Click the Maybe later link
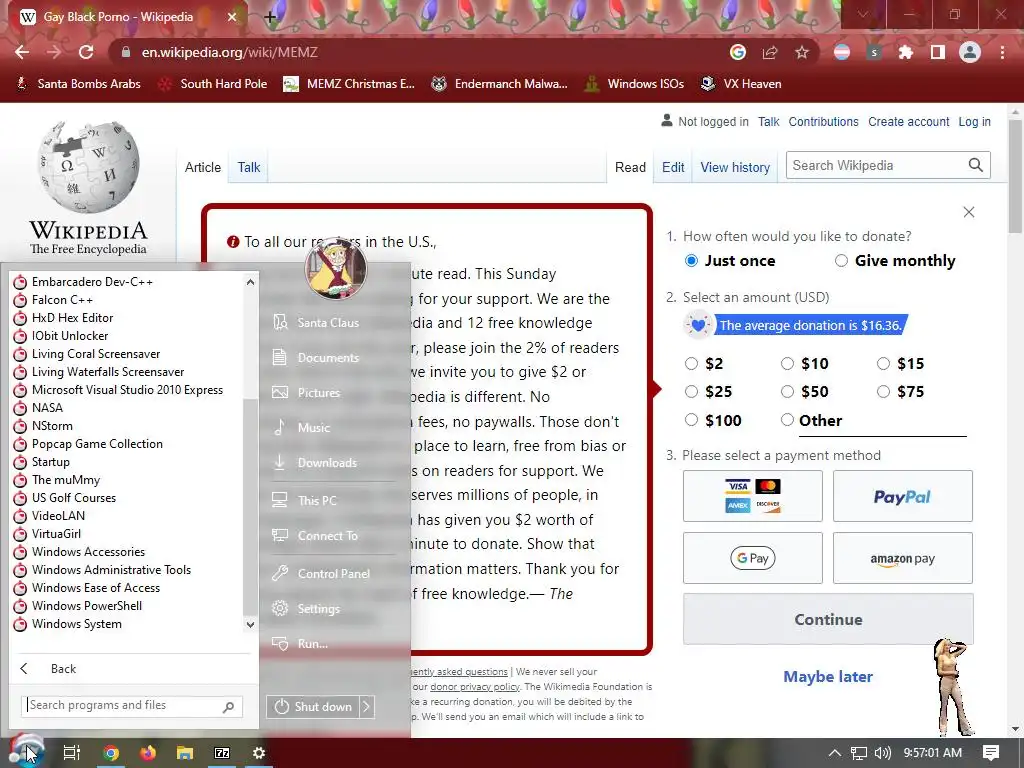The width and height of the screenshot is (1024, 768). (828, 677)
